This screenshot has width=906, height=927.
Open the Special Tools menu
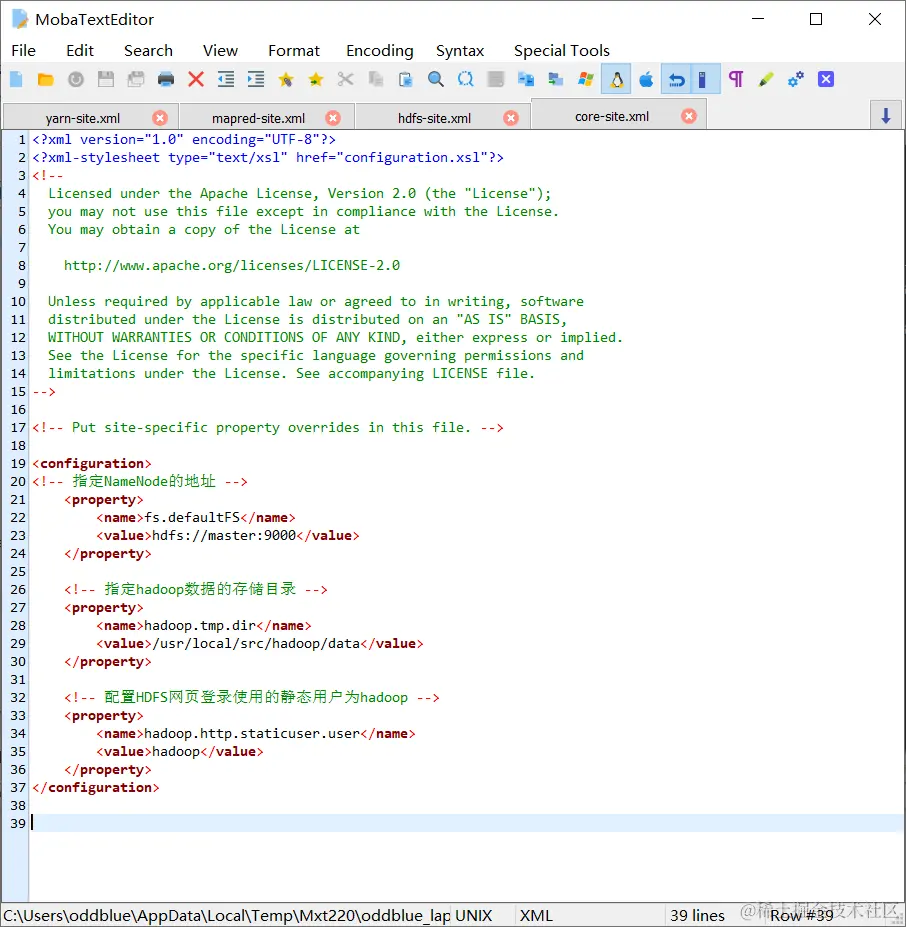562,51
